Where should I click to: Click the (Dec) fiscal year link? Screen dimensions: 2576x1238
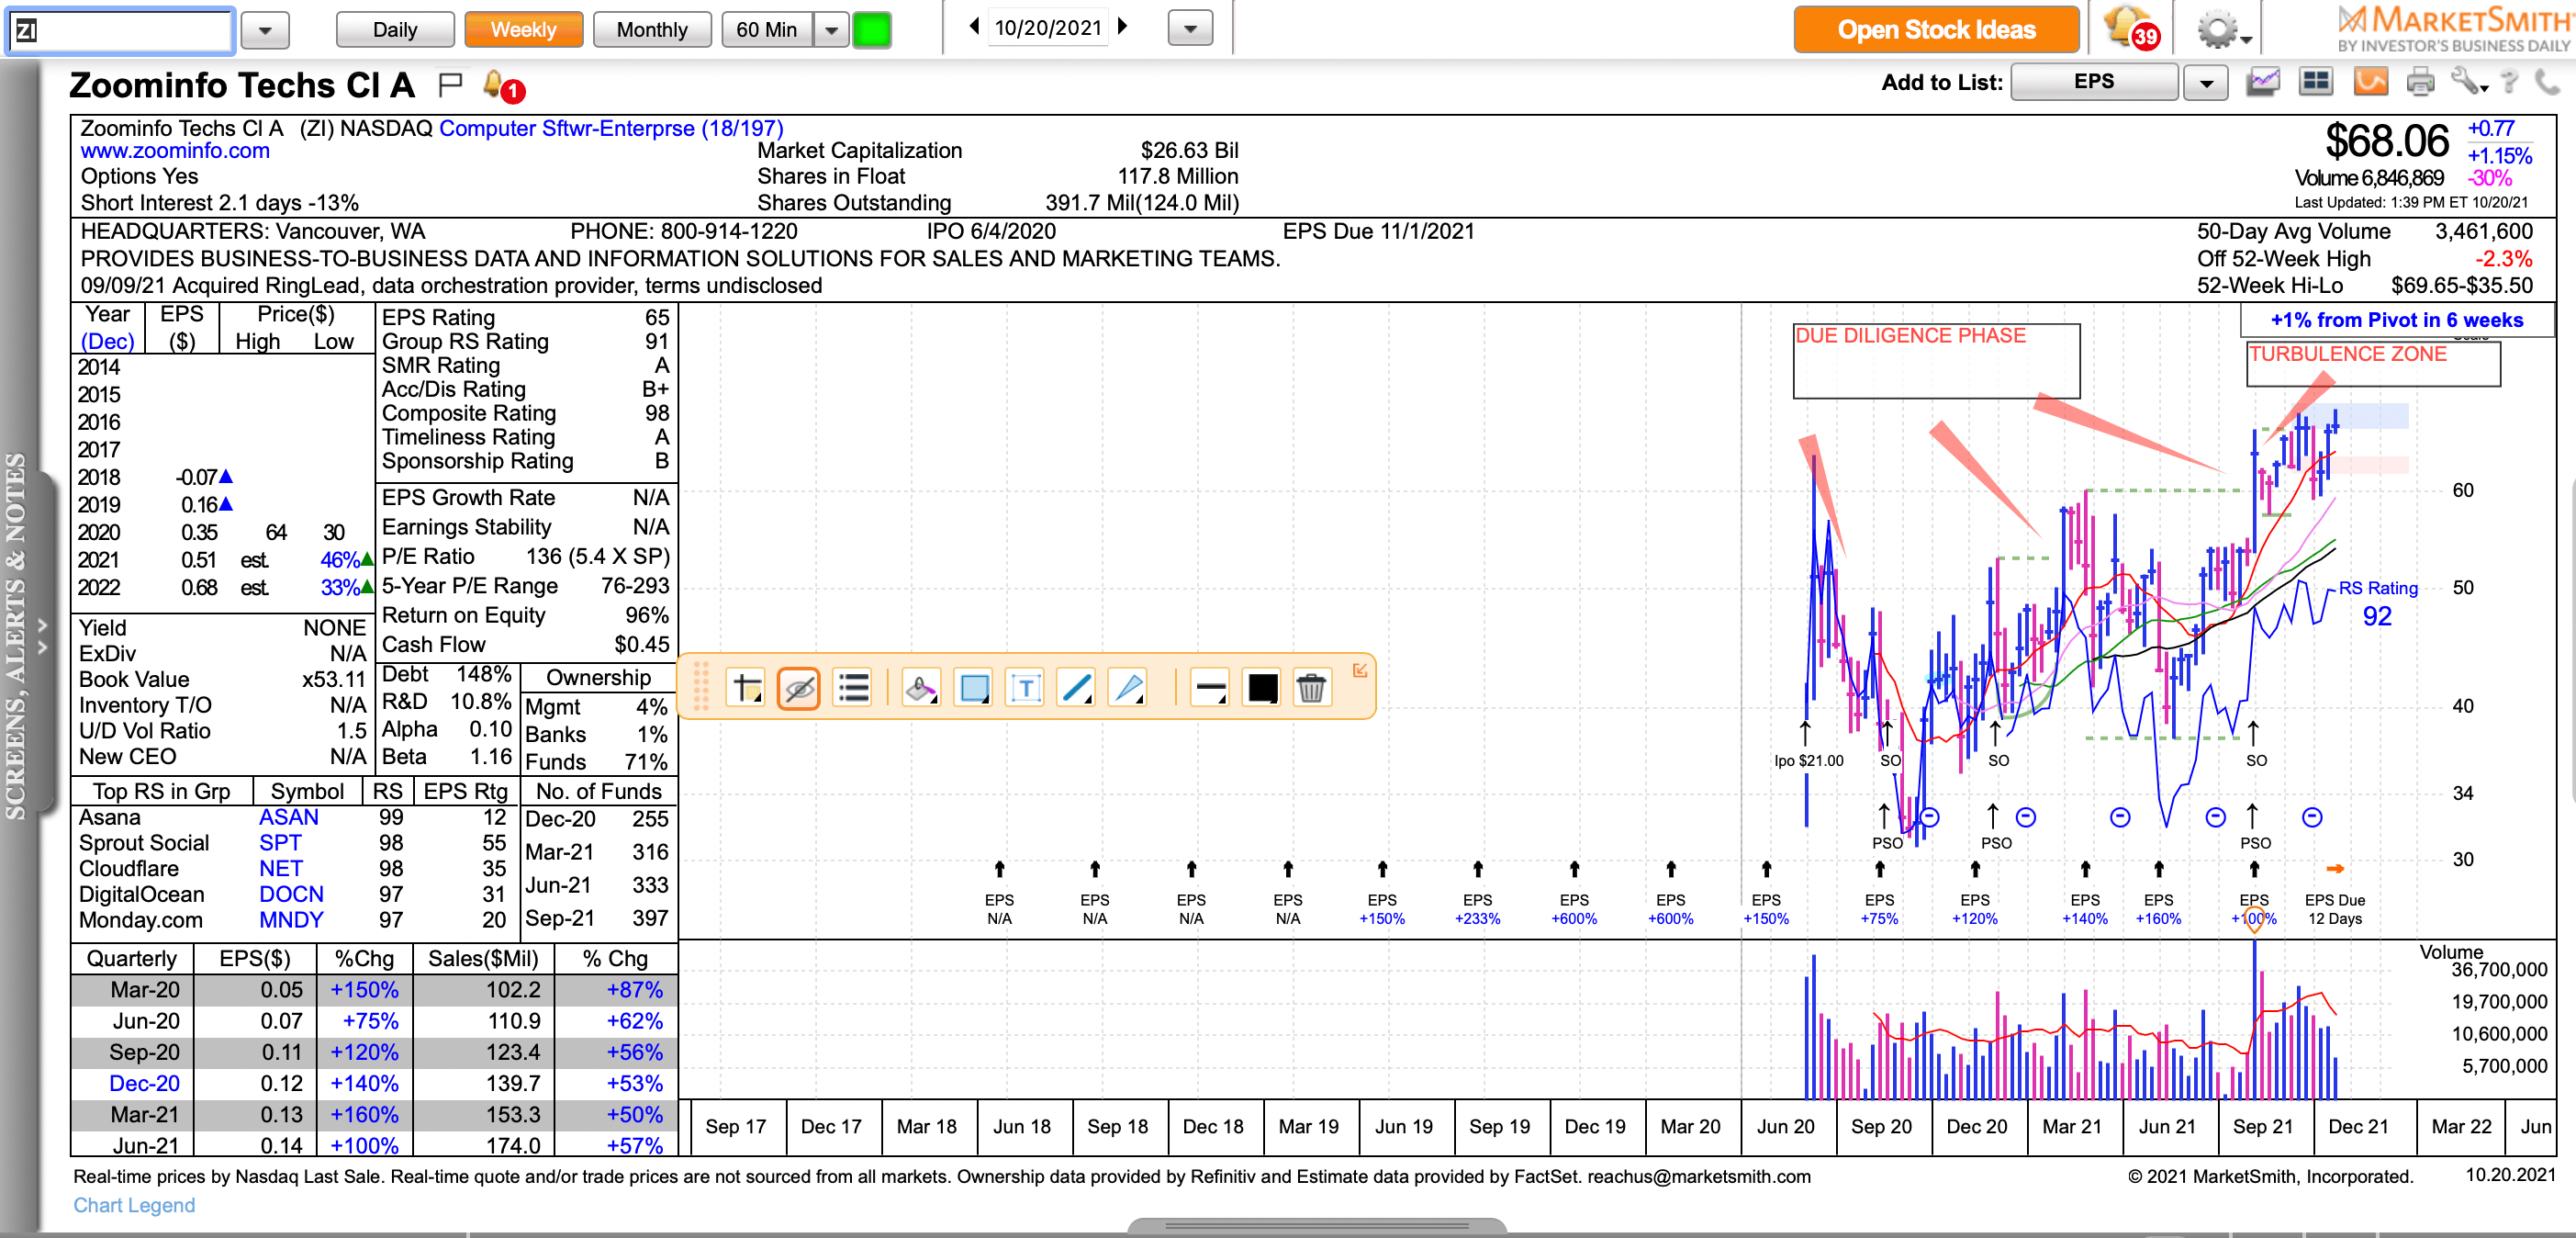107,341
